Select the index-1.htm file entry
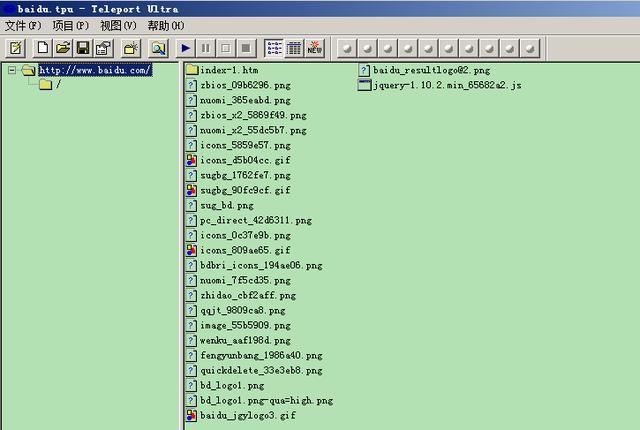The image size is (640, 430). (228, 70)
